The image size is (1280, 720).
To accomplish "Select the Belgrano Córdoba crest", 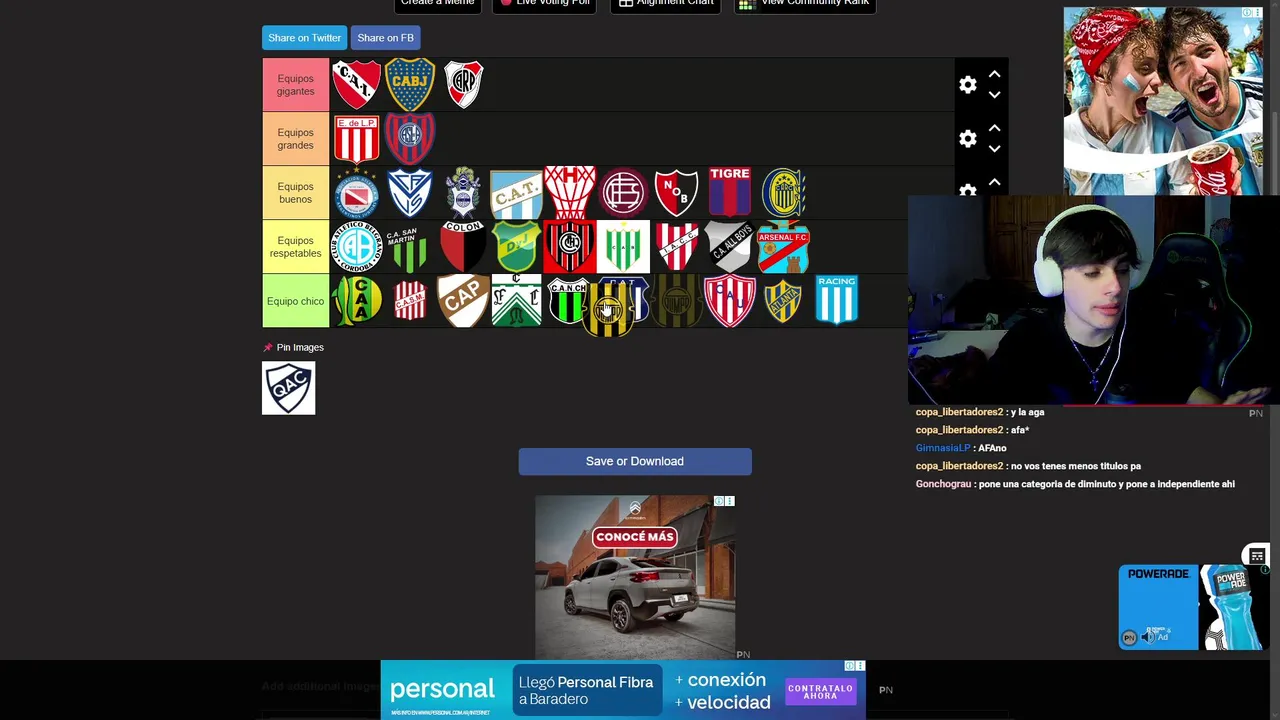I will tap(356, 247).
